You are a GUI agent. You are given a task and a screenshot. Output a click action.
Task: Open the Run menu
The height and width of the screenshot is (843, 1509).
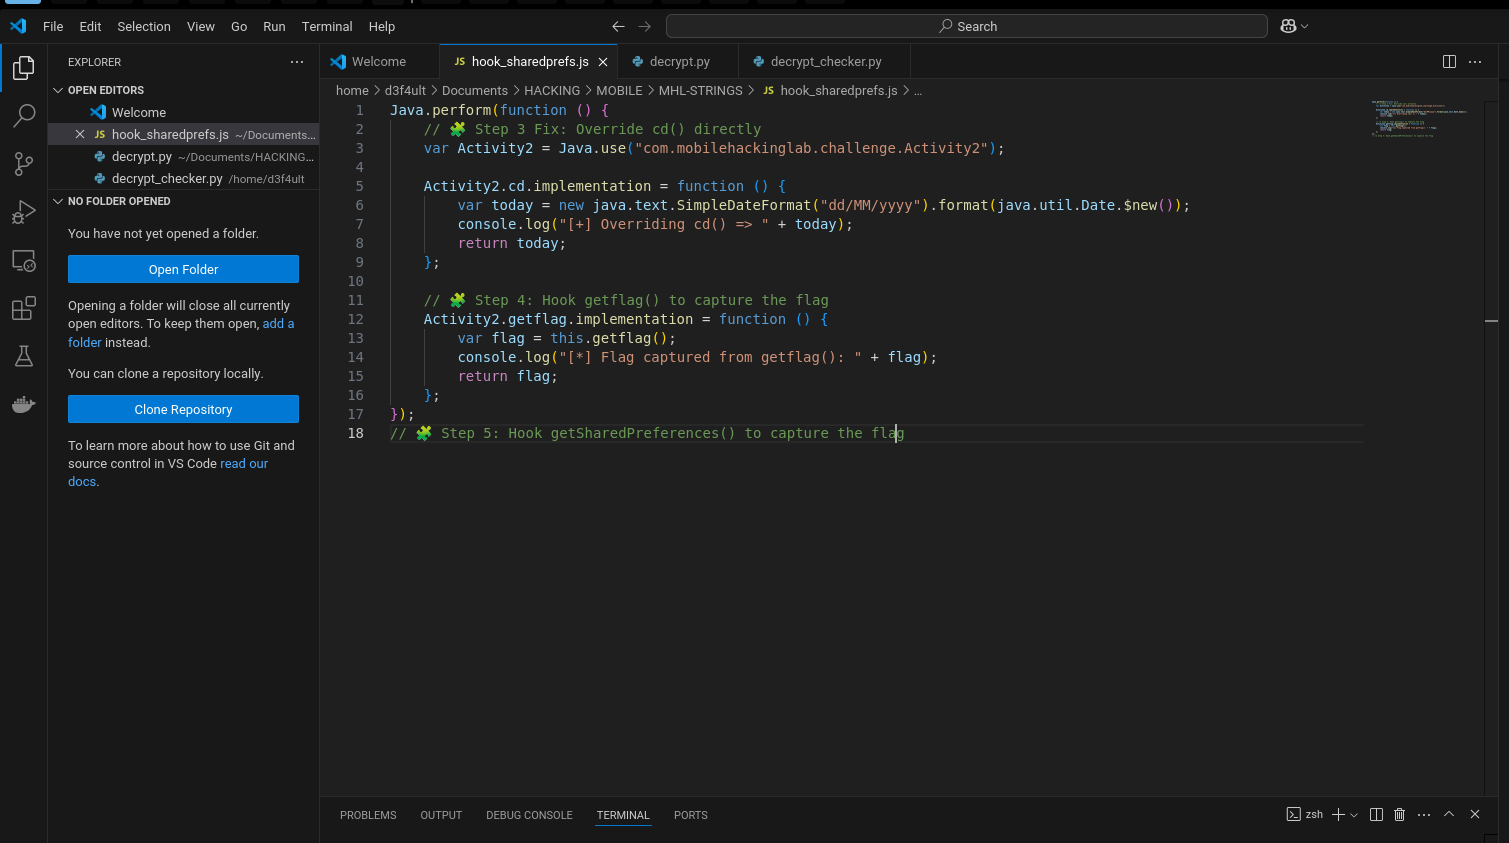point(274,26)
